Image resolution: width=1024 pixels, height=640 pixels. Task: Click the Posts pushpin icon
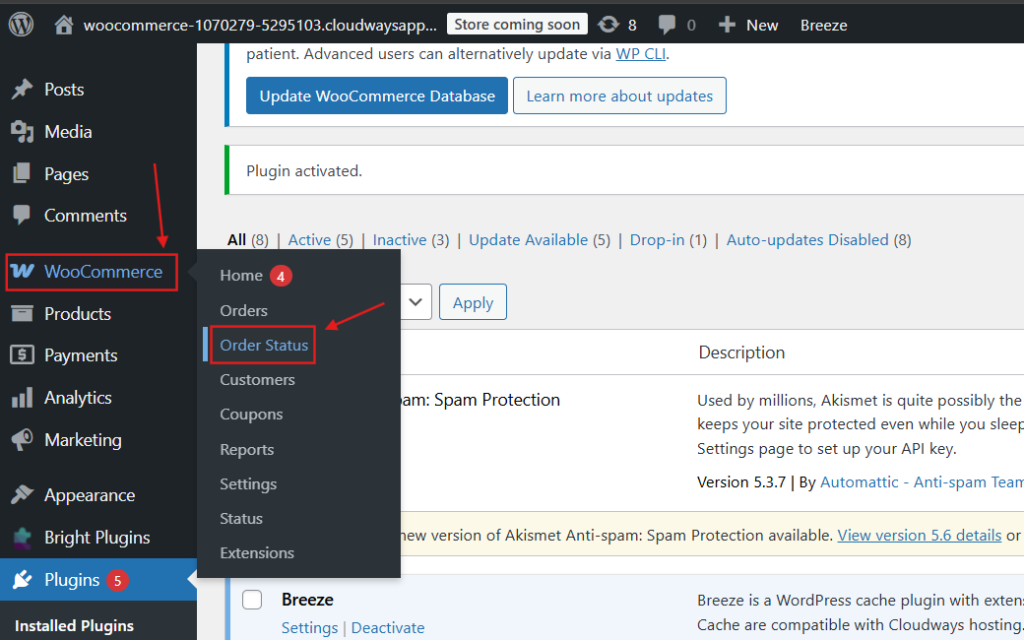click(x=22, y=89)
